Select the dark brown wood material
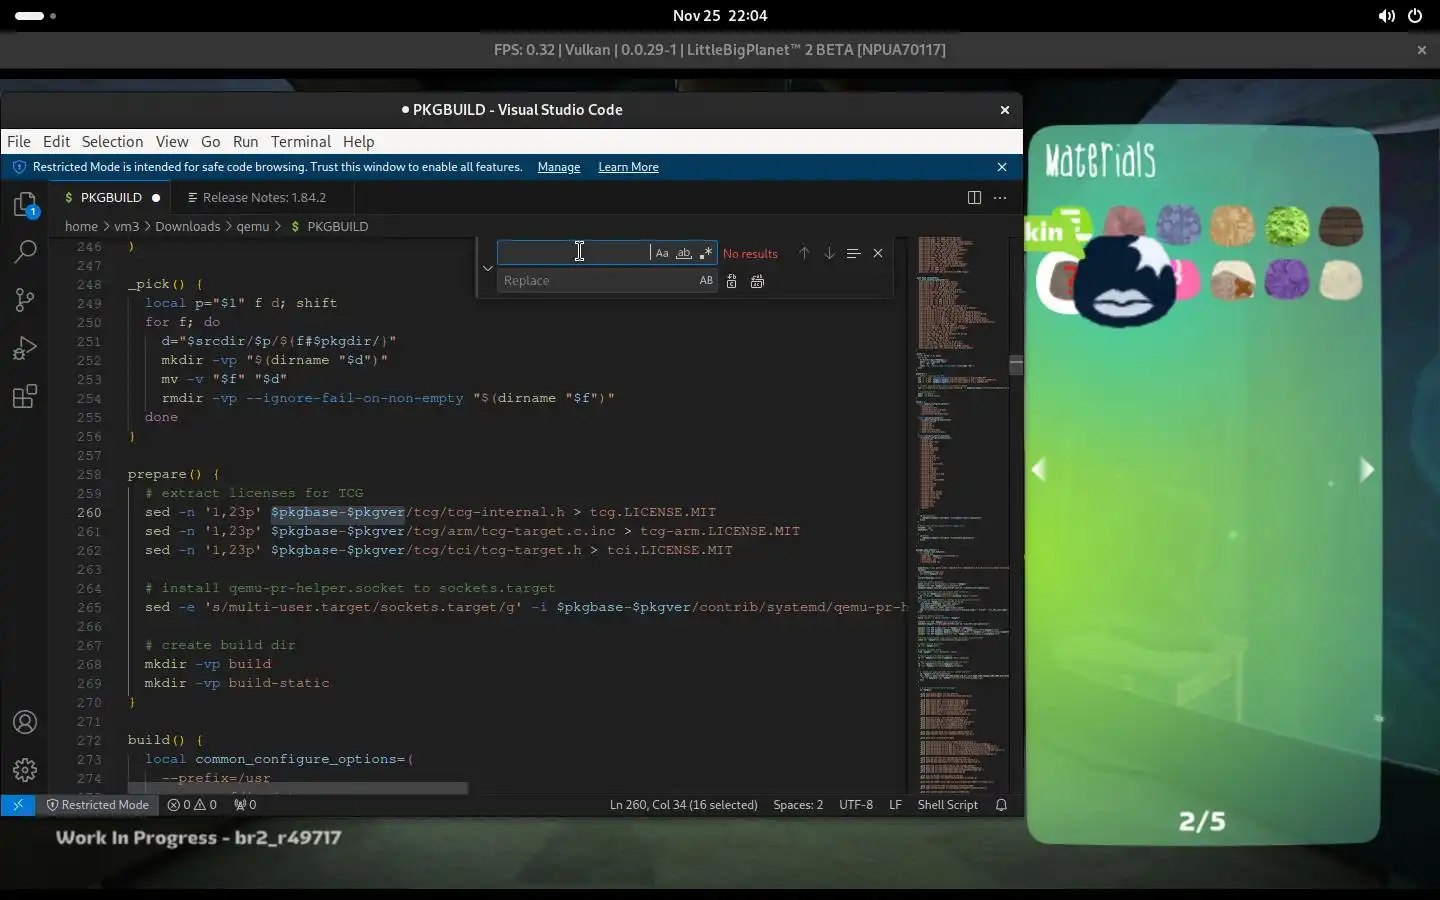Screen dimensions: 1440x900 point(1340,226)
